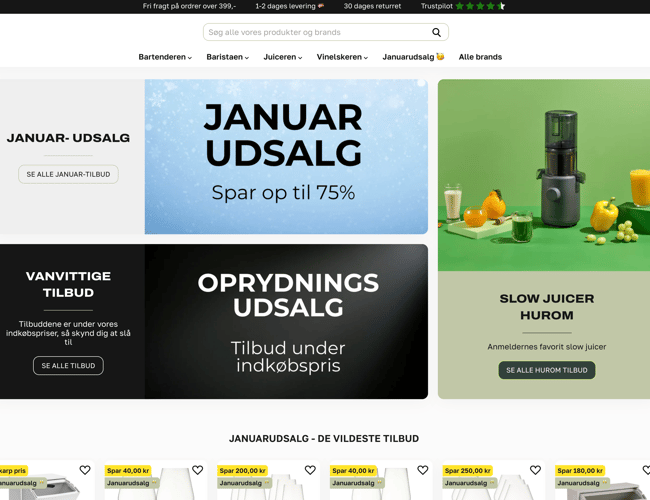Screen dimensions: 650x500
Task: Click the Spar 250,00 kr badge
Action: tap(468, 471)
